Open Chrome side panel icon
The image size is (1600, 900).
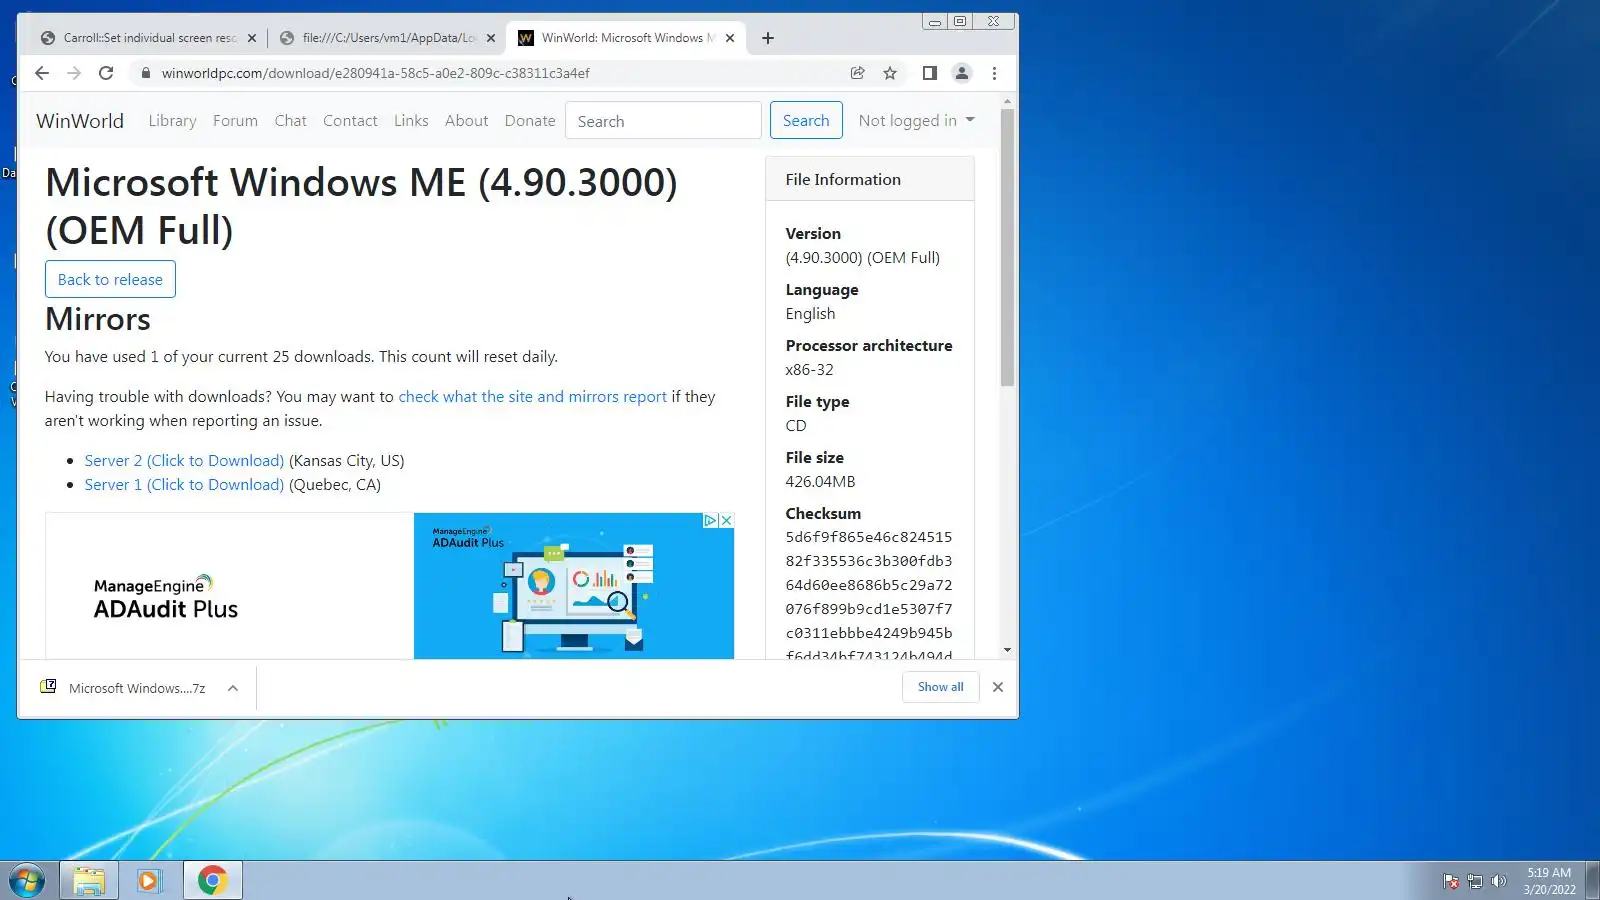[930, 73]
